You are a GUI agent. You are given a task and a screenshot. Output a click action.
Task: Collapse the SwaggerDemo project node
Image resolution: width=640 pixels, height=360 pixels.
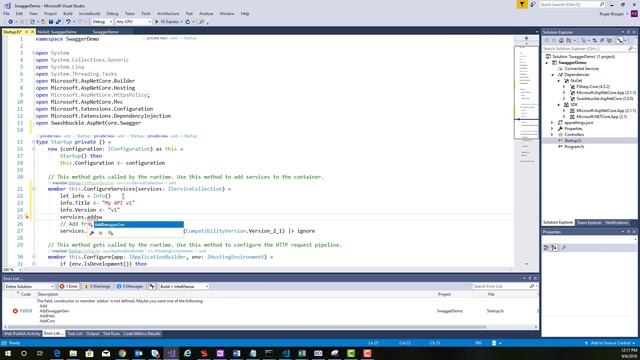click(x=547, y=63)
